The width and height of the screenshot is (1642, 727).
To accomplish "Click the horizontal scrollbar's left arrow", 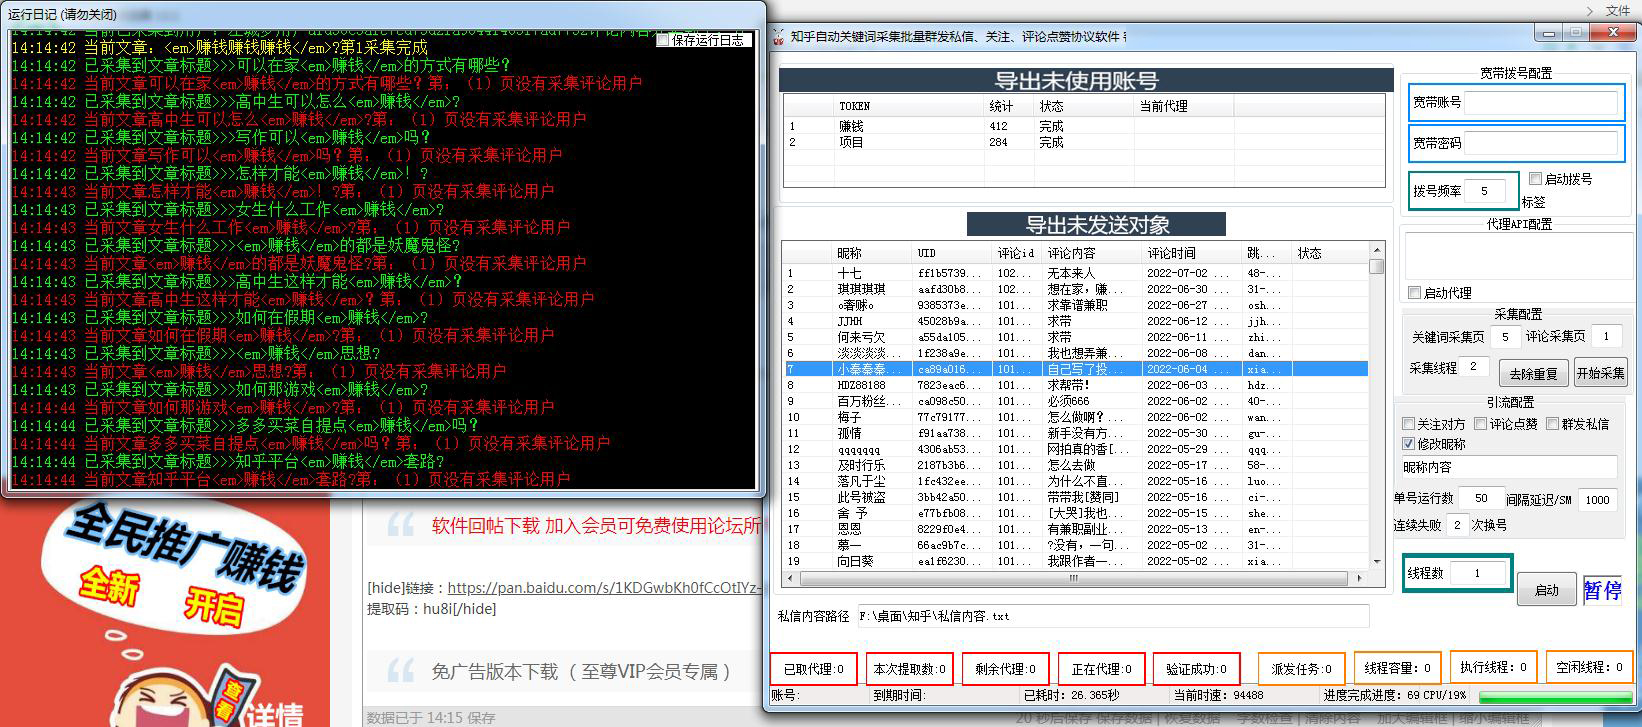I will point(789,578).
